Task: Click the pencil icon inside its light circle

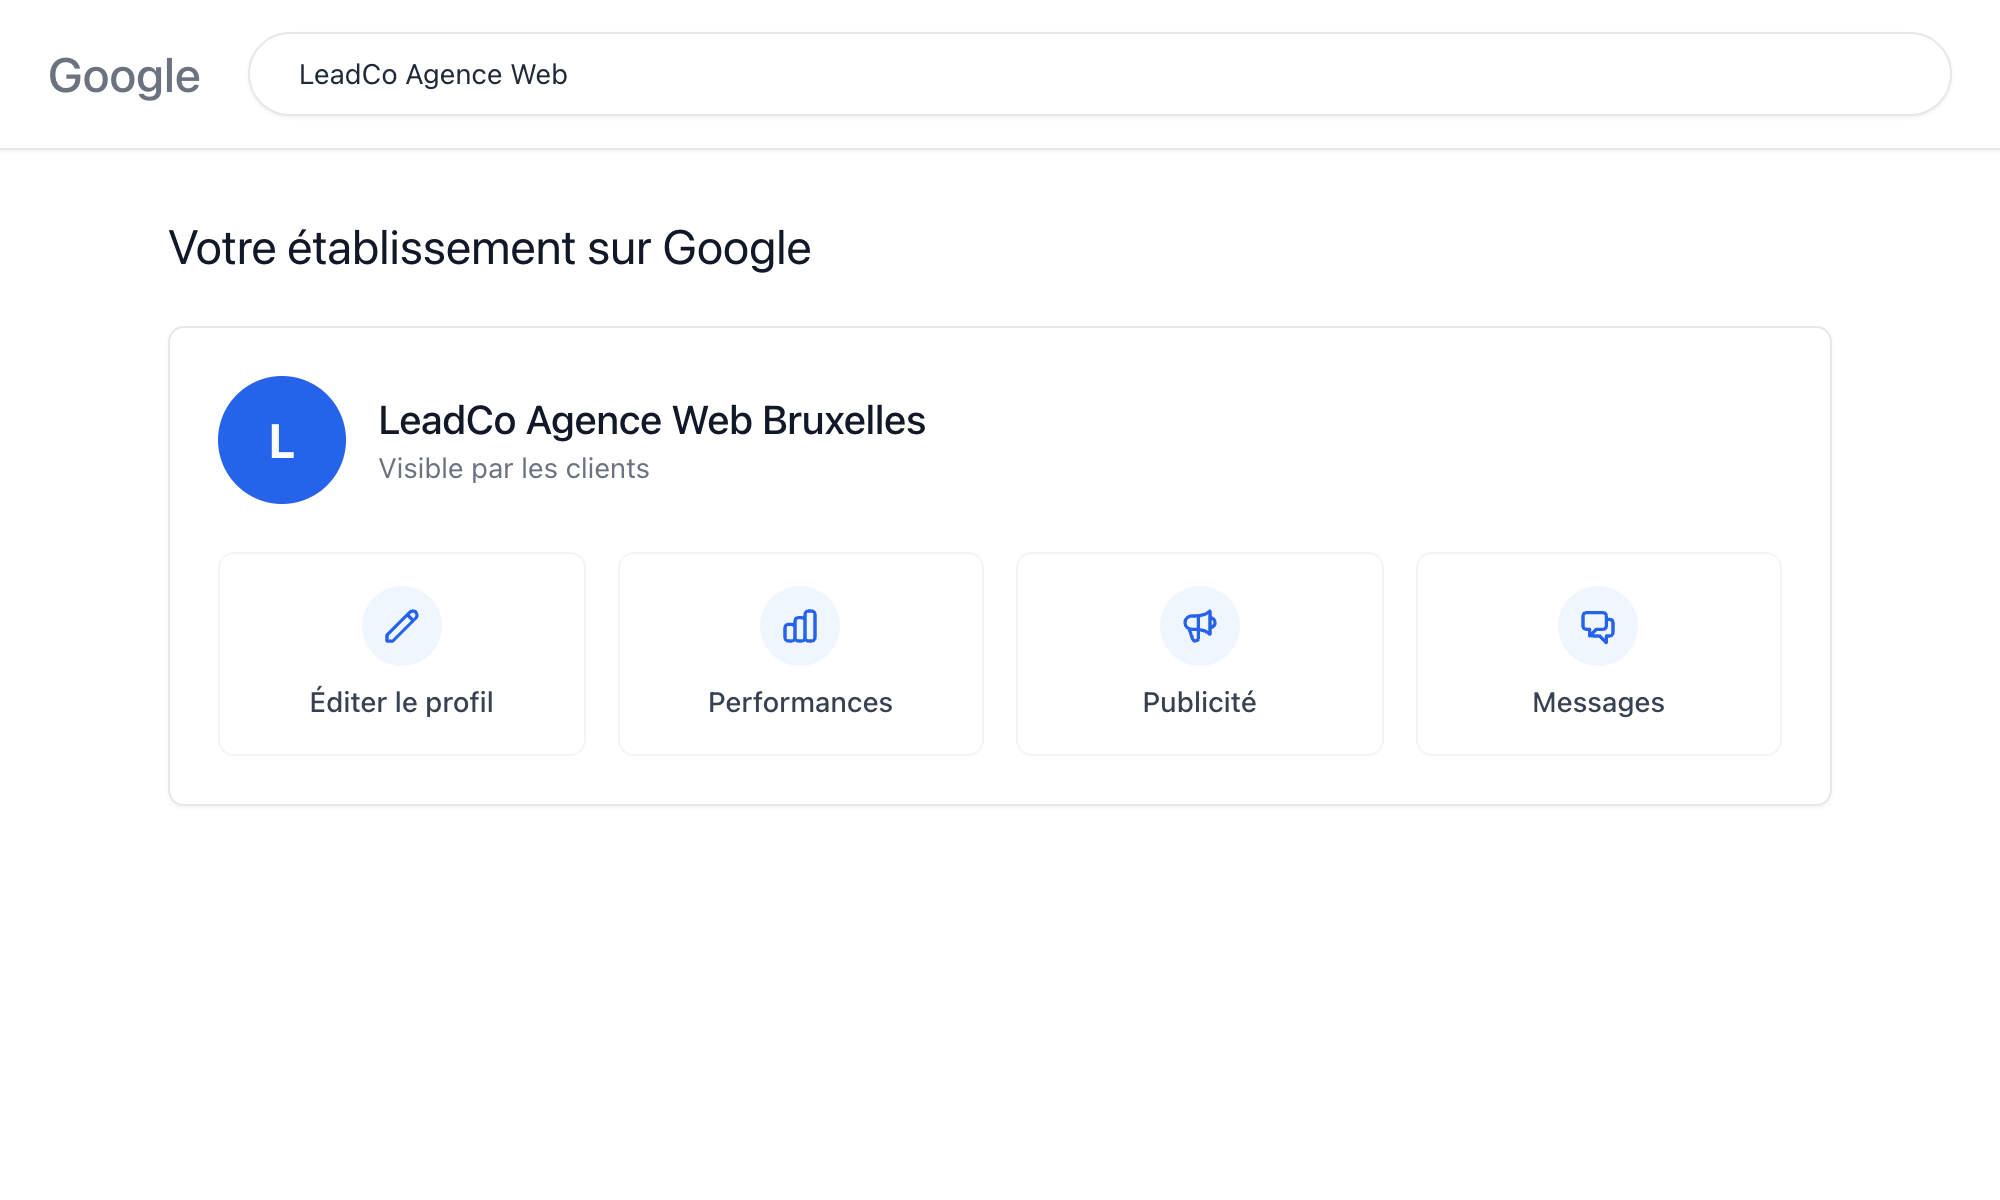Action: tap(401, 625)
